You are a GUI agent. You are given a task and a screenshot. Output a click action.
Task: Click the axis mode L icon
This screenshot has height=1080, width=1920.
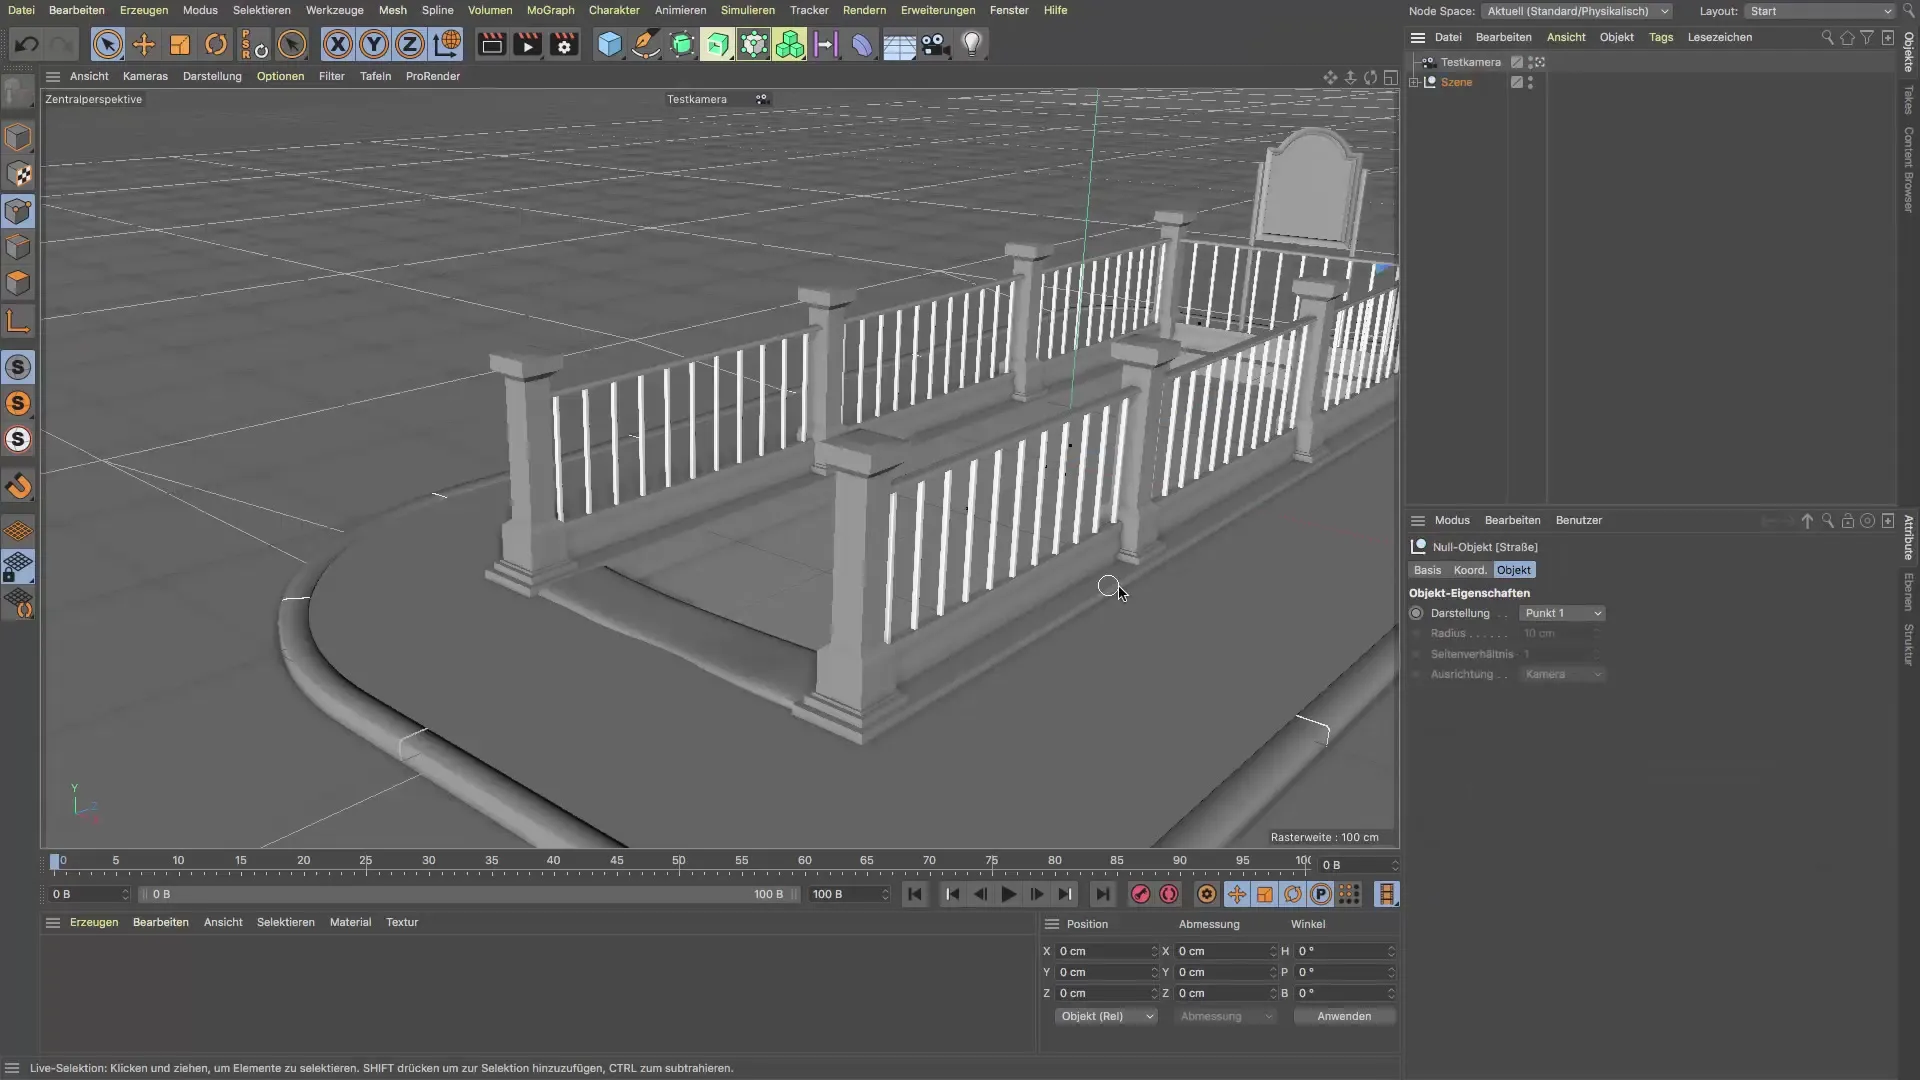(x=18, y=321)
